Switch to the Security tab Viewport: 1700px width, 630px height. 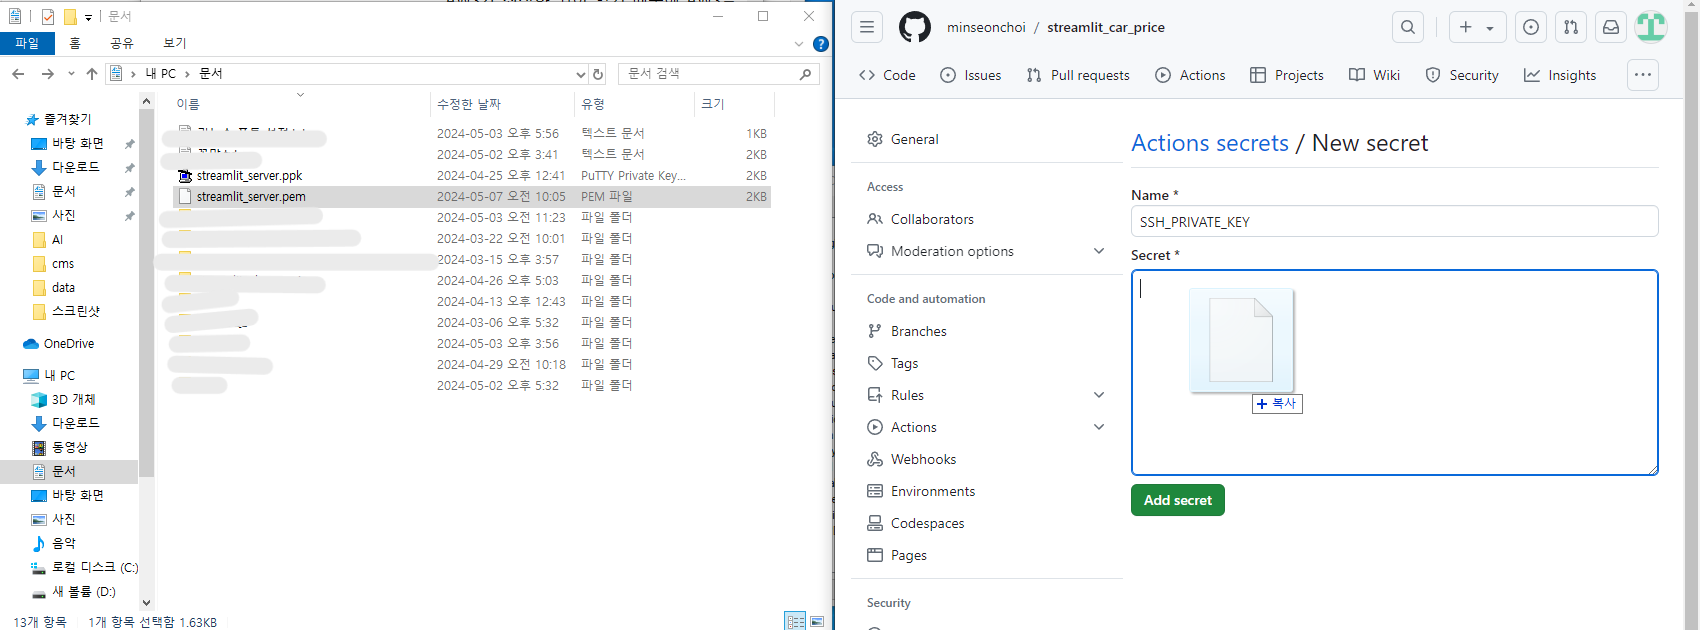click(x=1462, y=75)
